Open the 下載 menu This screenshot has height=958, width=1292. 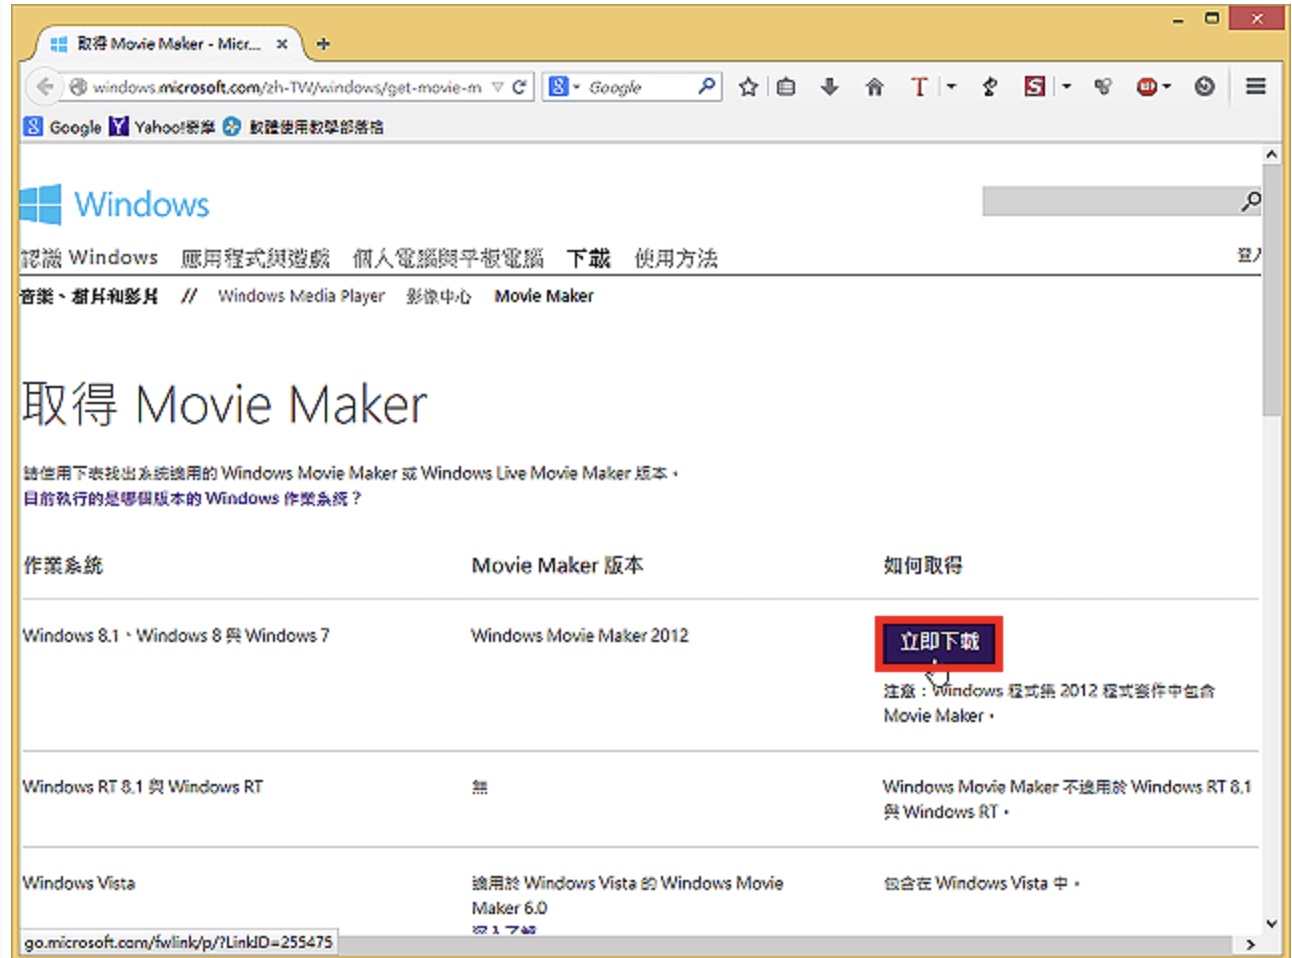588,258
